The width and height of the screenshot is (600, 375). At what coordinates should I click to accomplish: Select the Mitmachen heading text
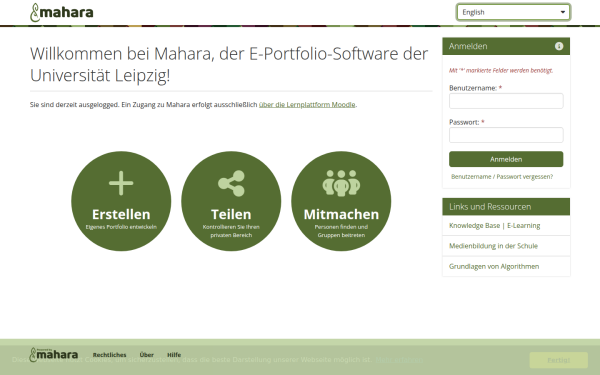click(x=341, y=214)
